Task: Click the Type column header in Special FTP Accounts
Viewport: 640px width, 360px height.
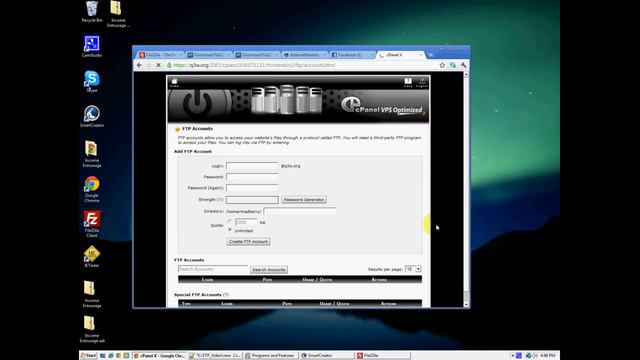Action: point(186,303)
